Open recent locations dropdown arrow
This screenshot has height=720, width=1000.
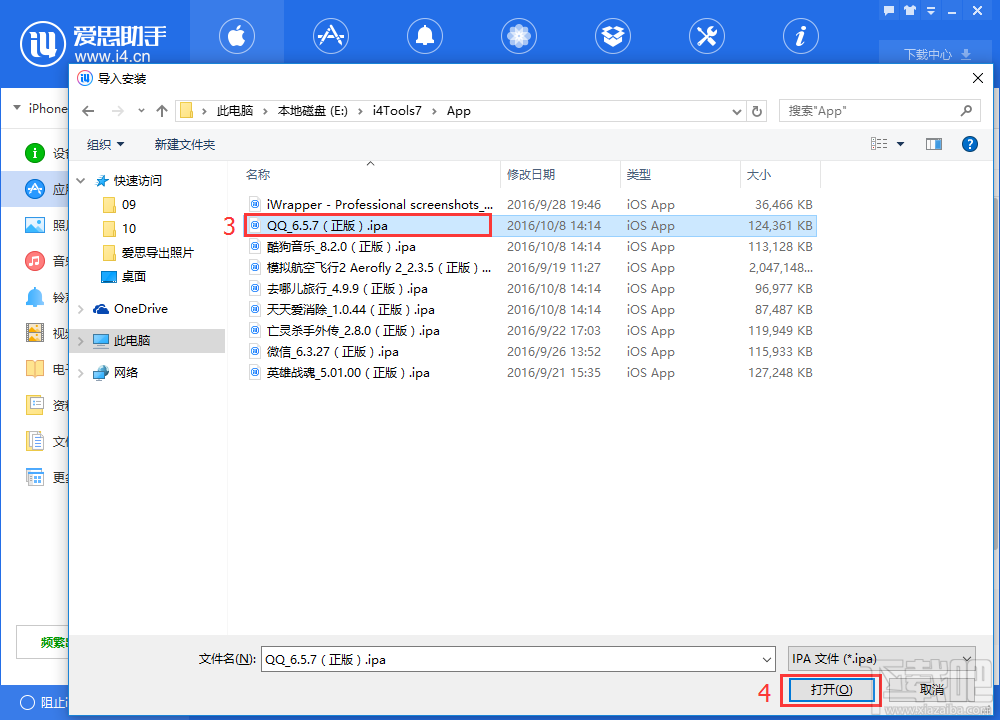141,111
